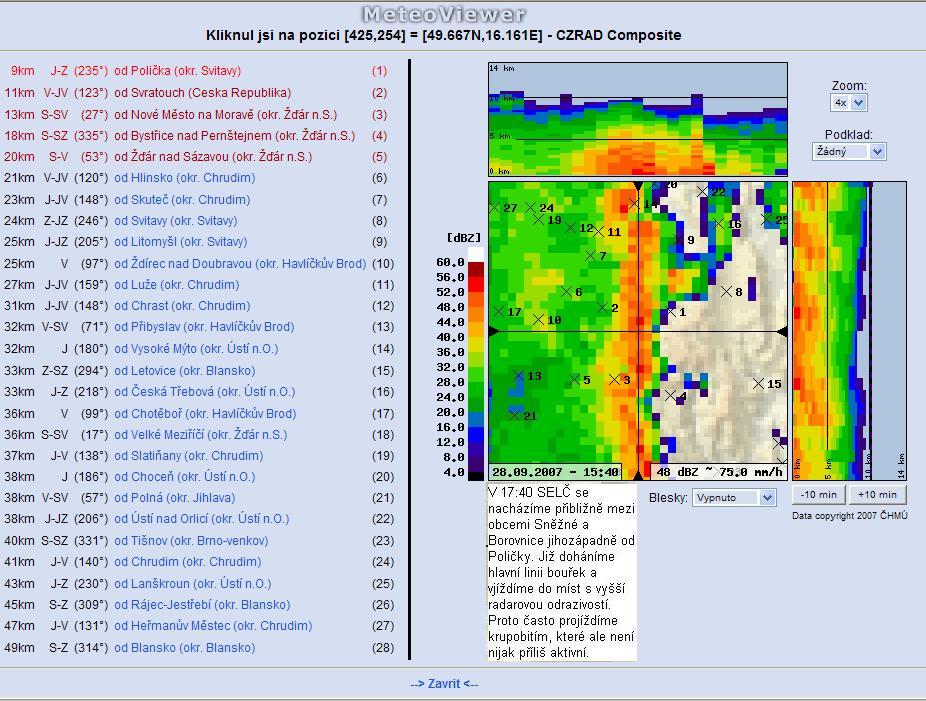This screenshot has height=701, width=926.
Task: Open the Vysoké Mýto link
Action: click(196, 348)
